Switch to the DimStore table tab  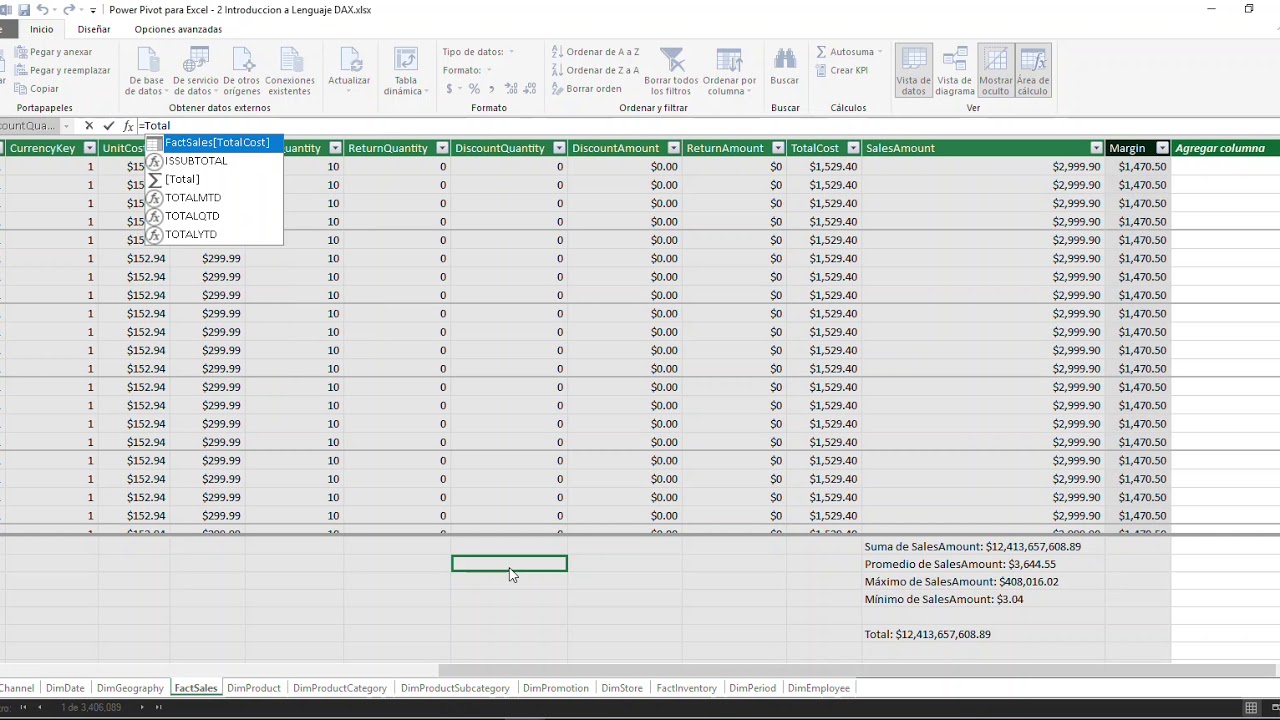coord(622,688)
